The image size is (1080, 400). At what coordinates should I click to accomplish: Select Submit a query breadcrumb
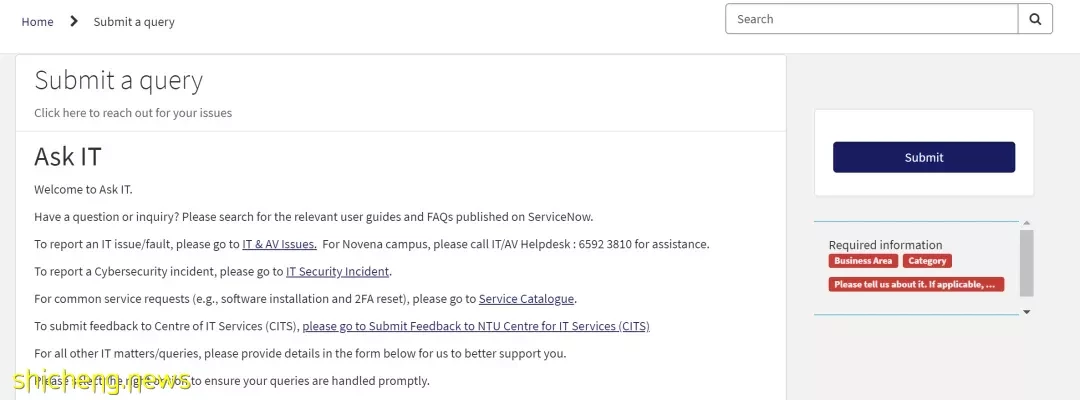[x=134, y=21]
